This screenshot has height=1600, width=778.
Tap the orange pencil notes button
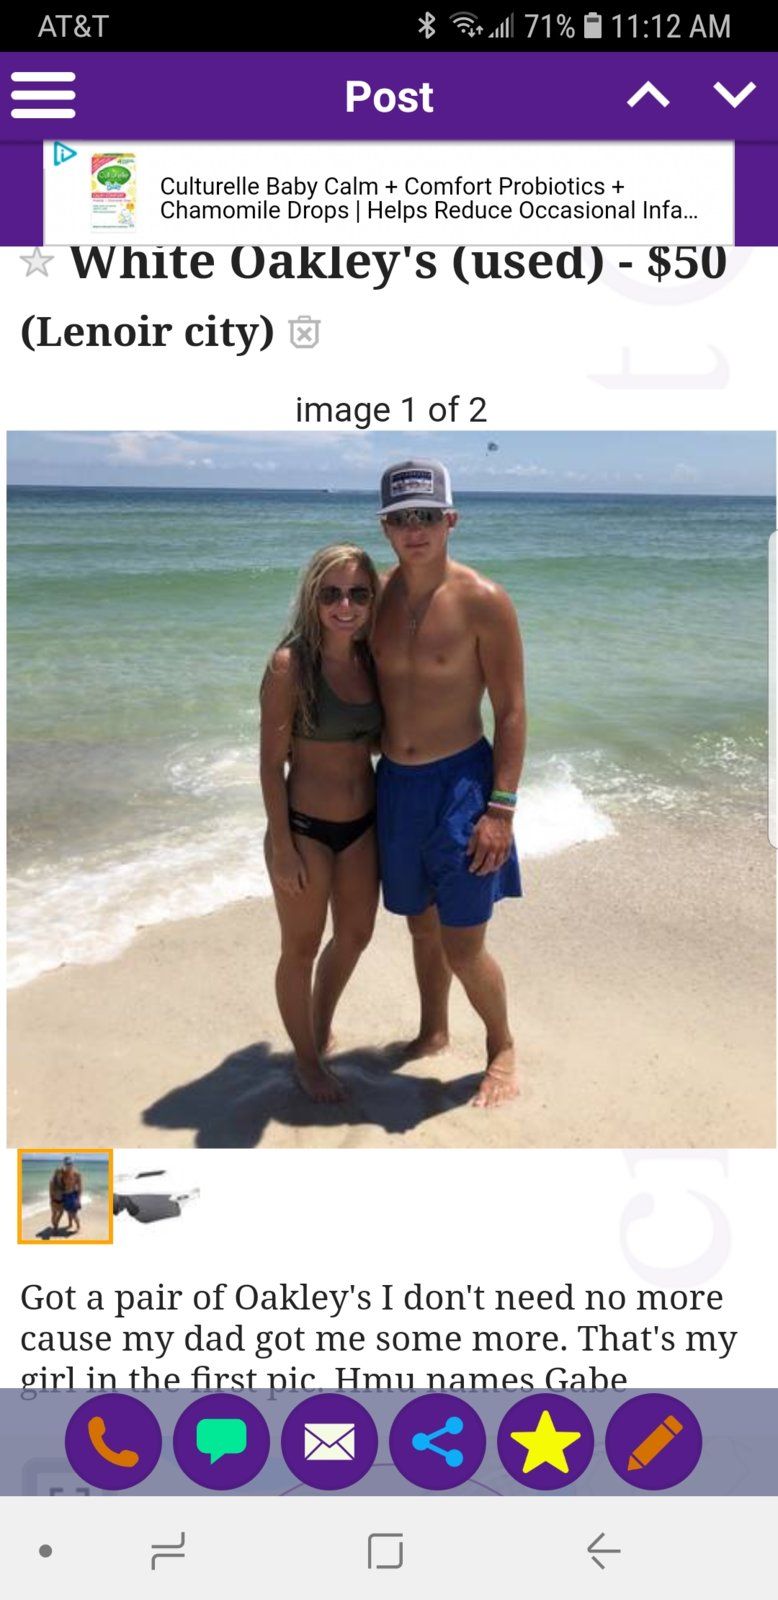pyautogui.click(x=653, y=1441)
